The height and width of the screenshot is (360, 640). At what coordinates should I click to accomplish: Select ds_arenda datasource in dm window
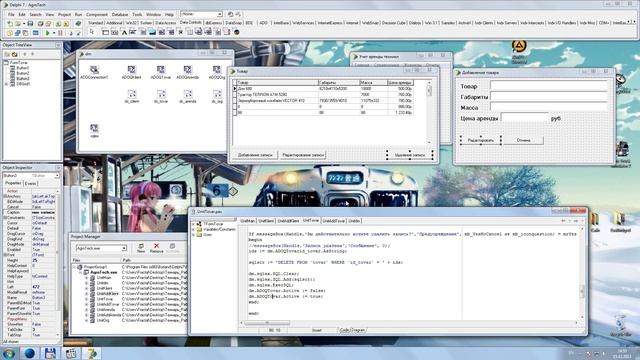pos(188,96)
